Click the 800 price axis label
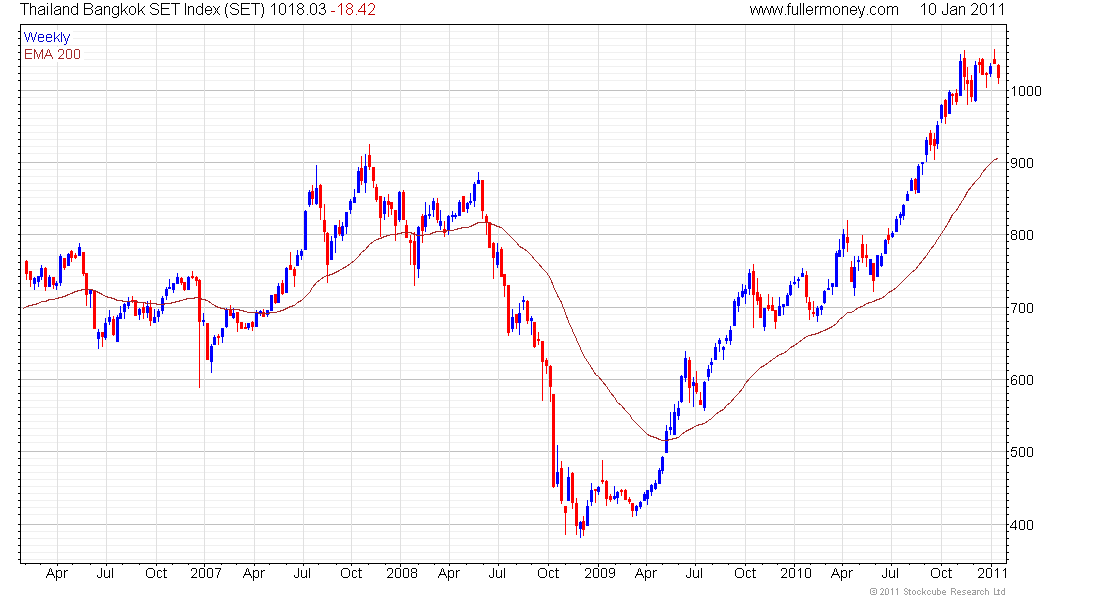1100x600 pixels. coord(1021,235)
